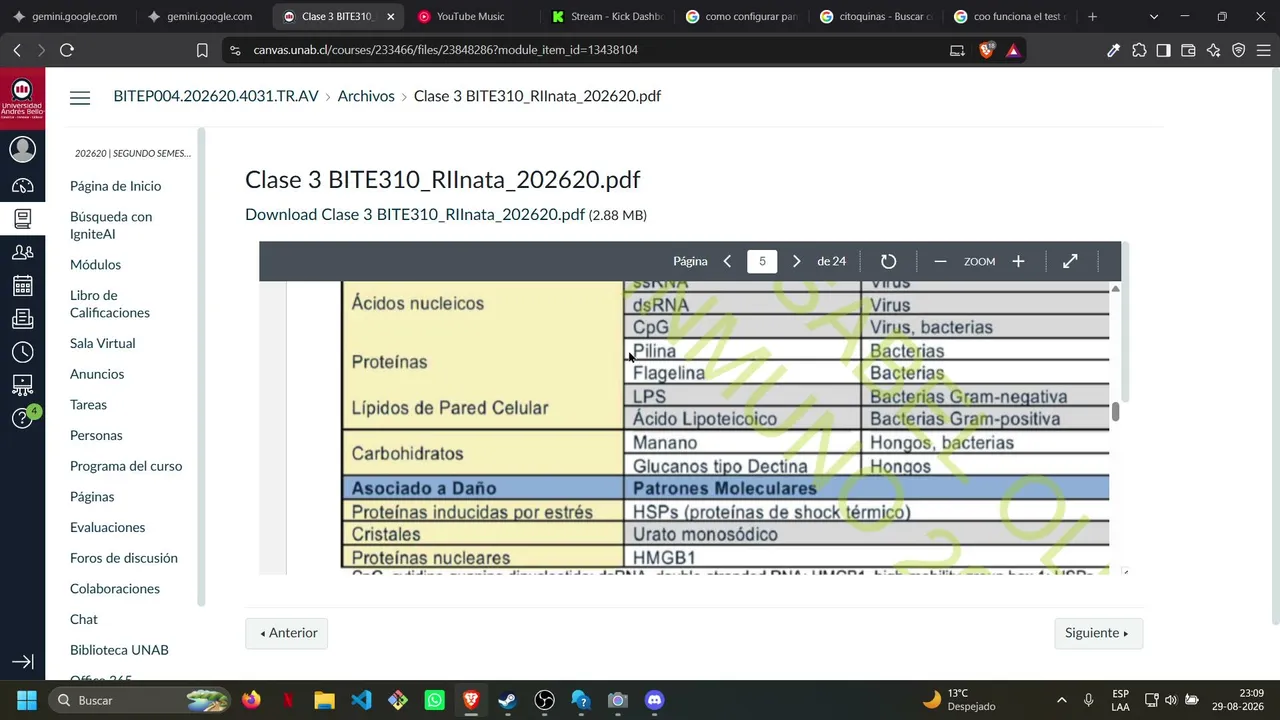The image size is (1280, 720).
Task: Close the Clase 3 BITE310 tab
Action: (x=390, y=17)
